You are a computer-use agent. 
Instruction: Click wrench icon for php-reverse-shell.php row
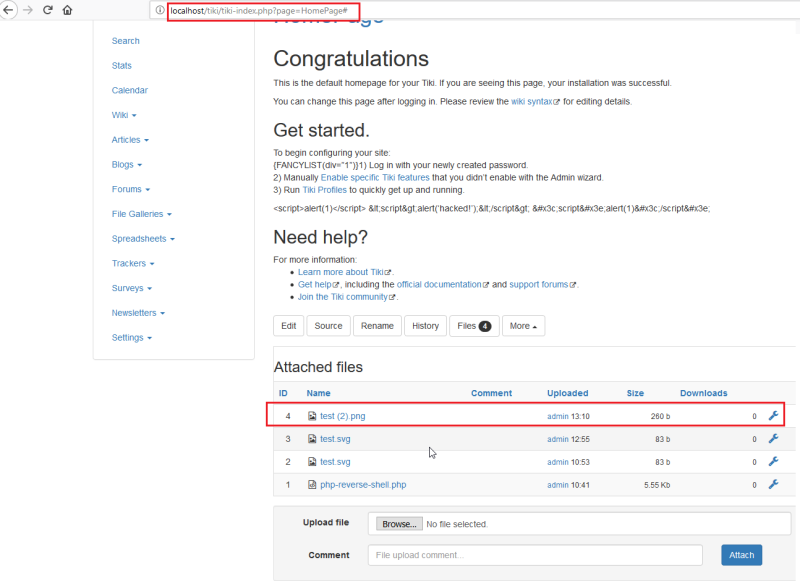(x=773, y=485)
